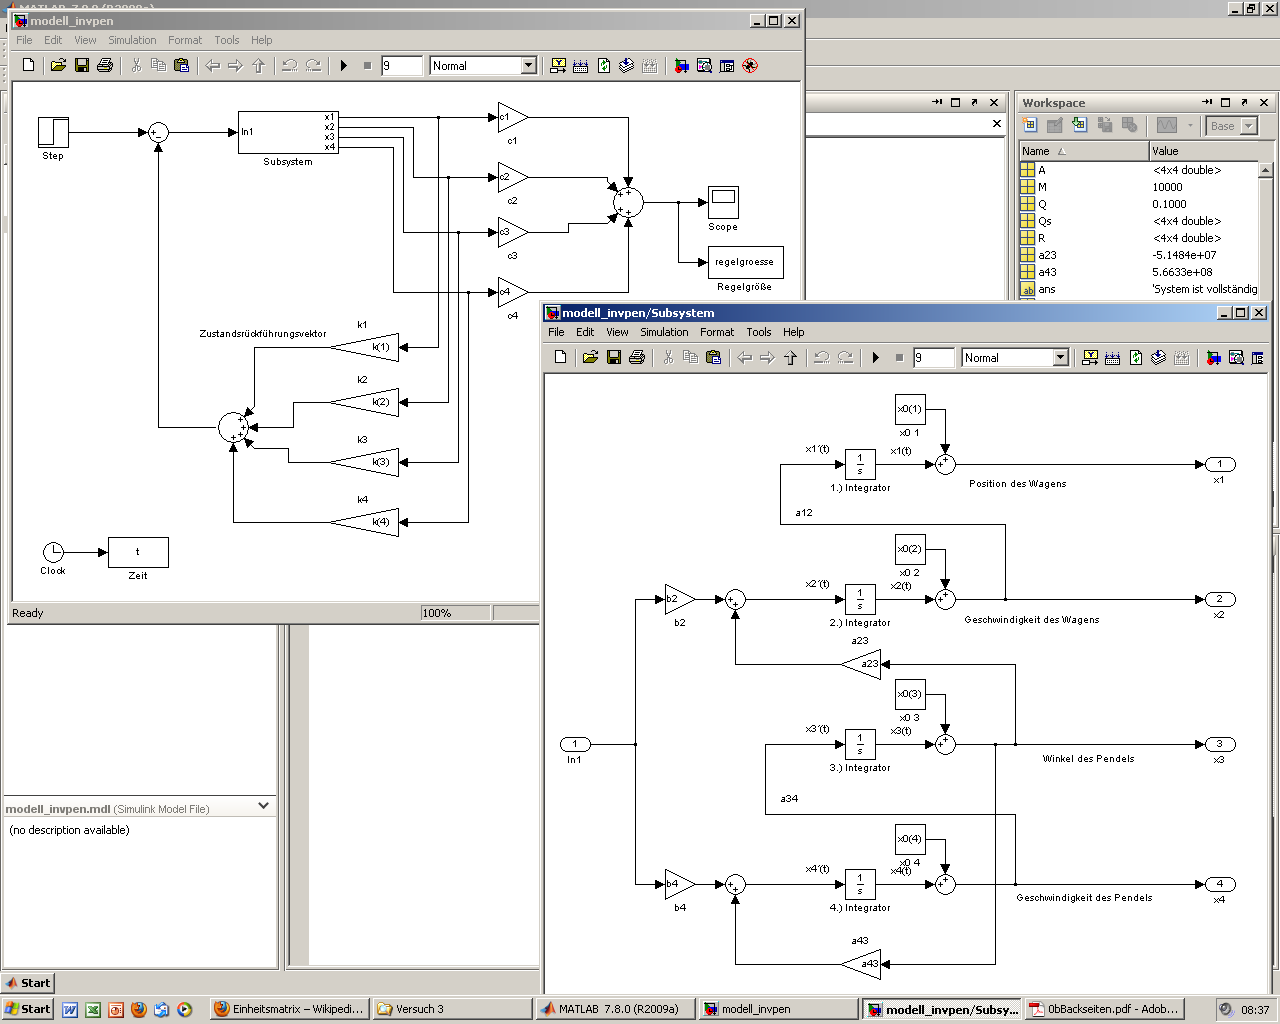
Task: Sort Workspace by Name column header
Action: tap(1084, 151)
